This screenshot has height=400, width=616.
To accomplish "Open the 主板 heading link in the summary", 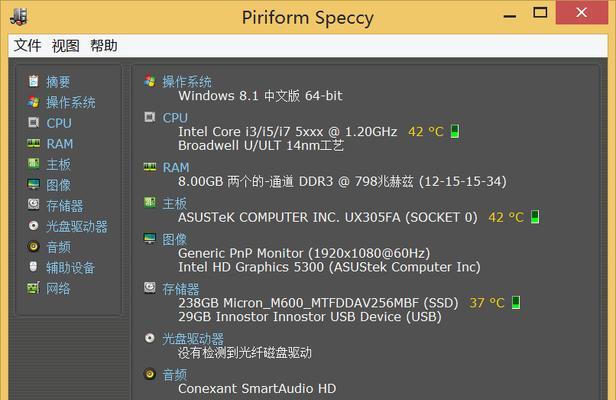I will (174, 203).
